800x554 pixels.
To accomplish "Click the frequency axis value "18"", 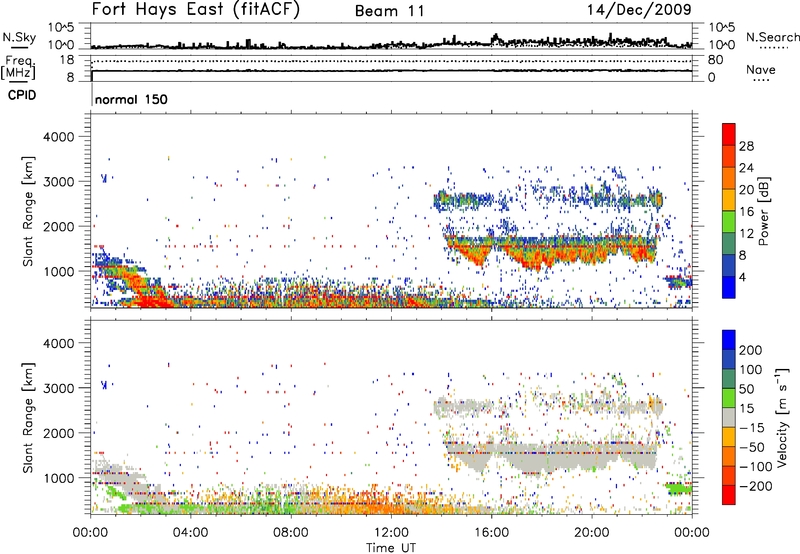I will coord(67,60).
